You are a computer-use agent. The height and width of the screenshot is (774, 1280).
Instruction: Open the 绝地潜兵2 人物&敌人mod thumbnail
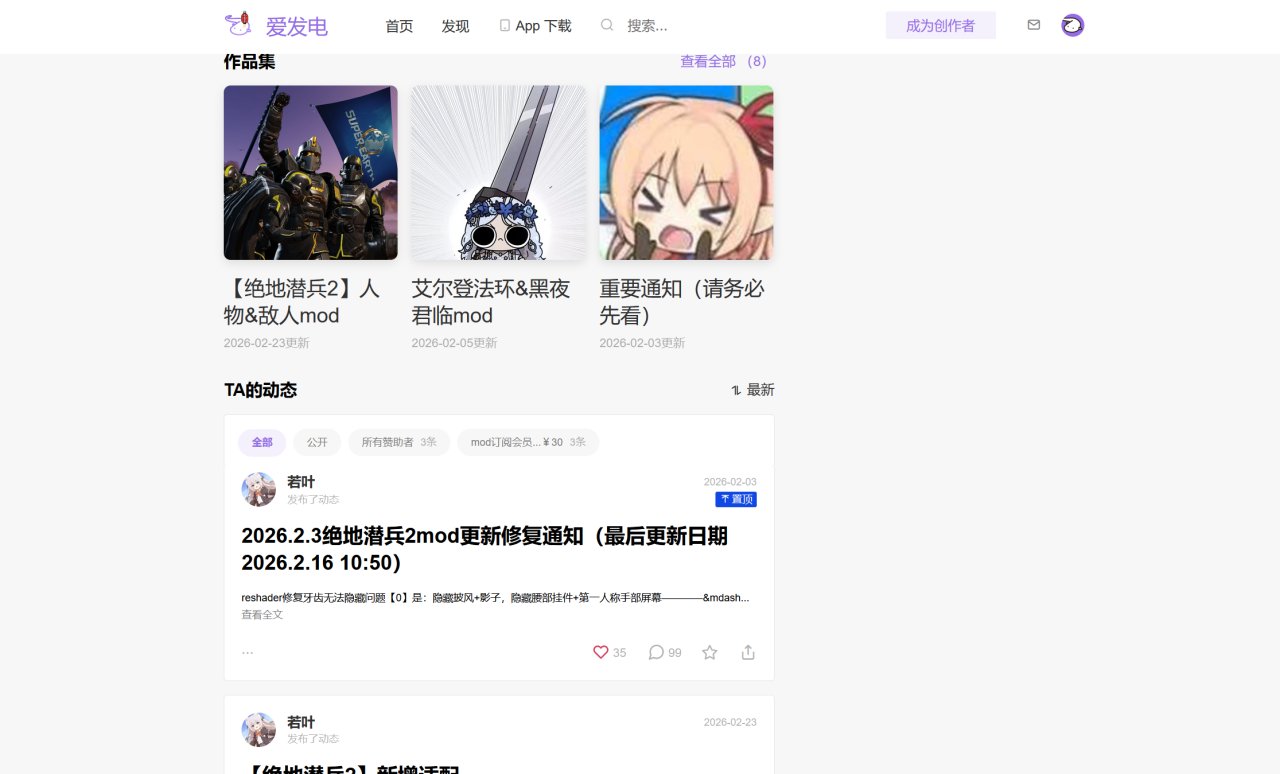click(x=311, y=172)
